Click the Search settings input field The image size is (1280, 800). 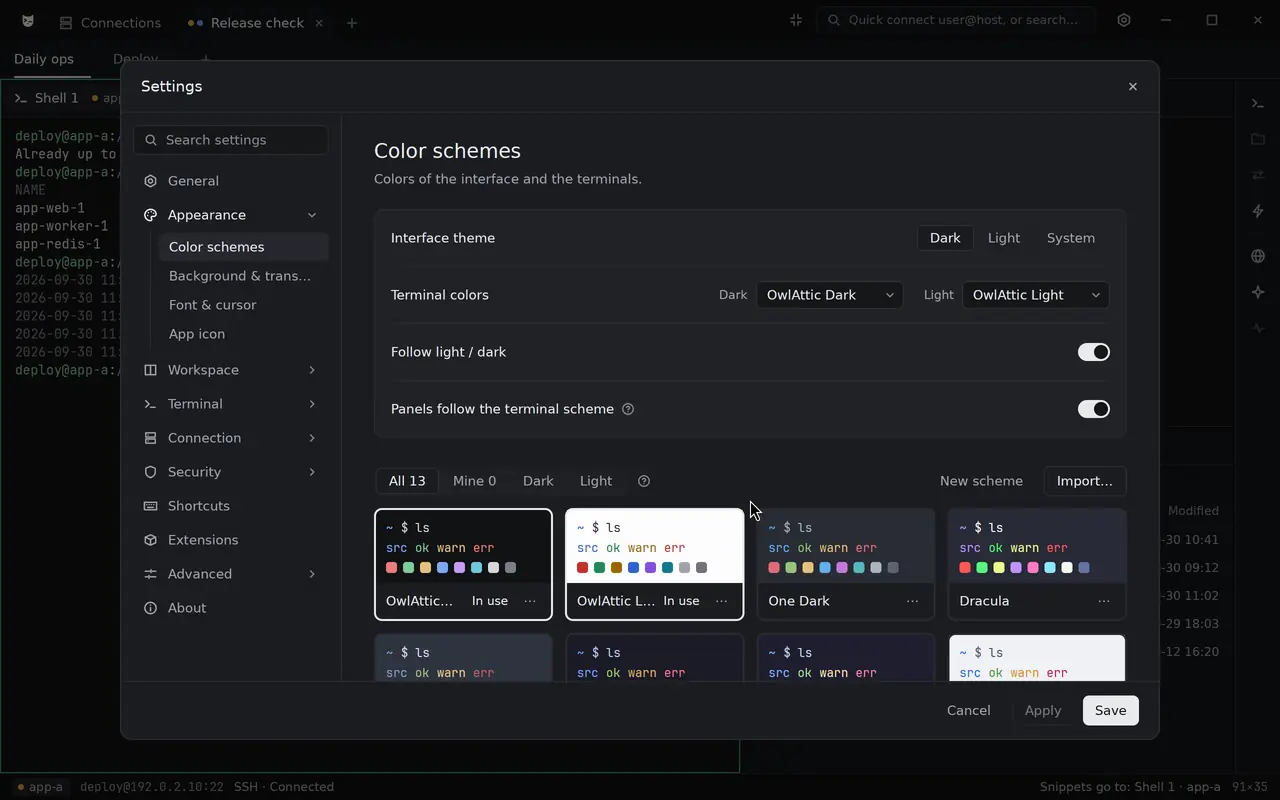tap(231, 140)
